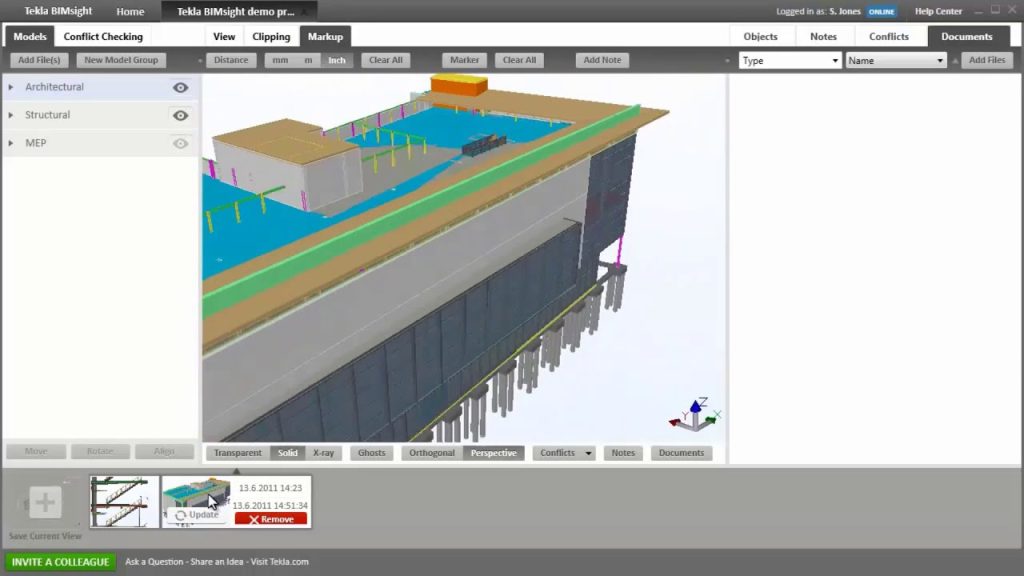
Task: Open the Clipping tab
Action: pyautogui.click(x=271, y=35)
